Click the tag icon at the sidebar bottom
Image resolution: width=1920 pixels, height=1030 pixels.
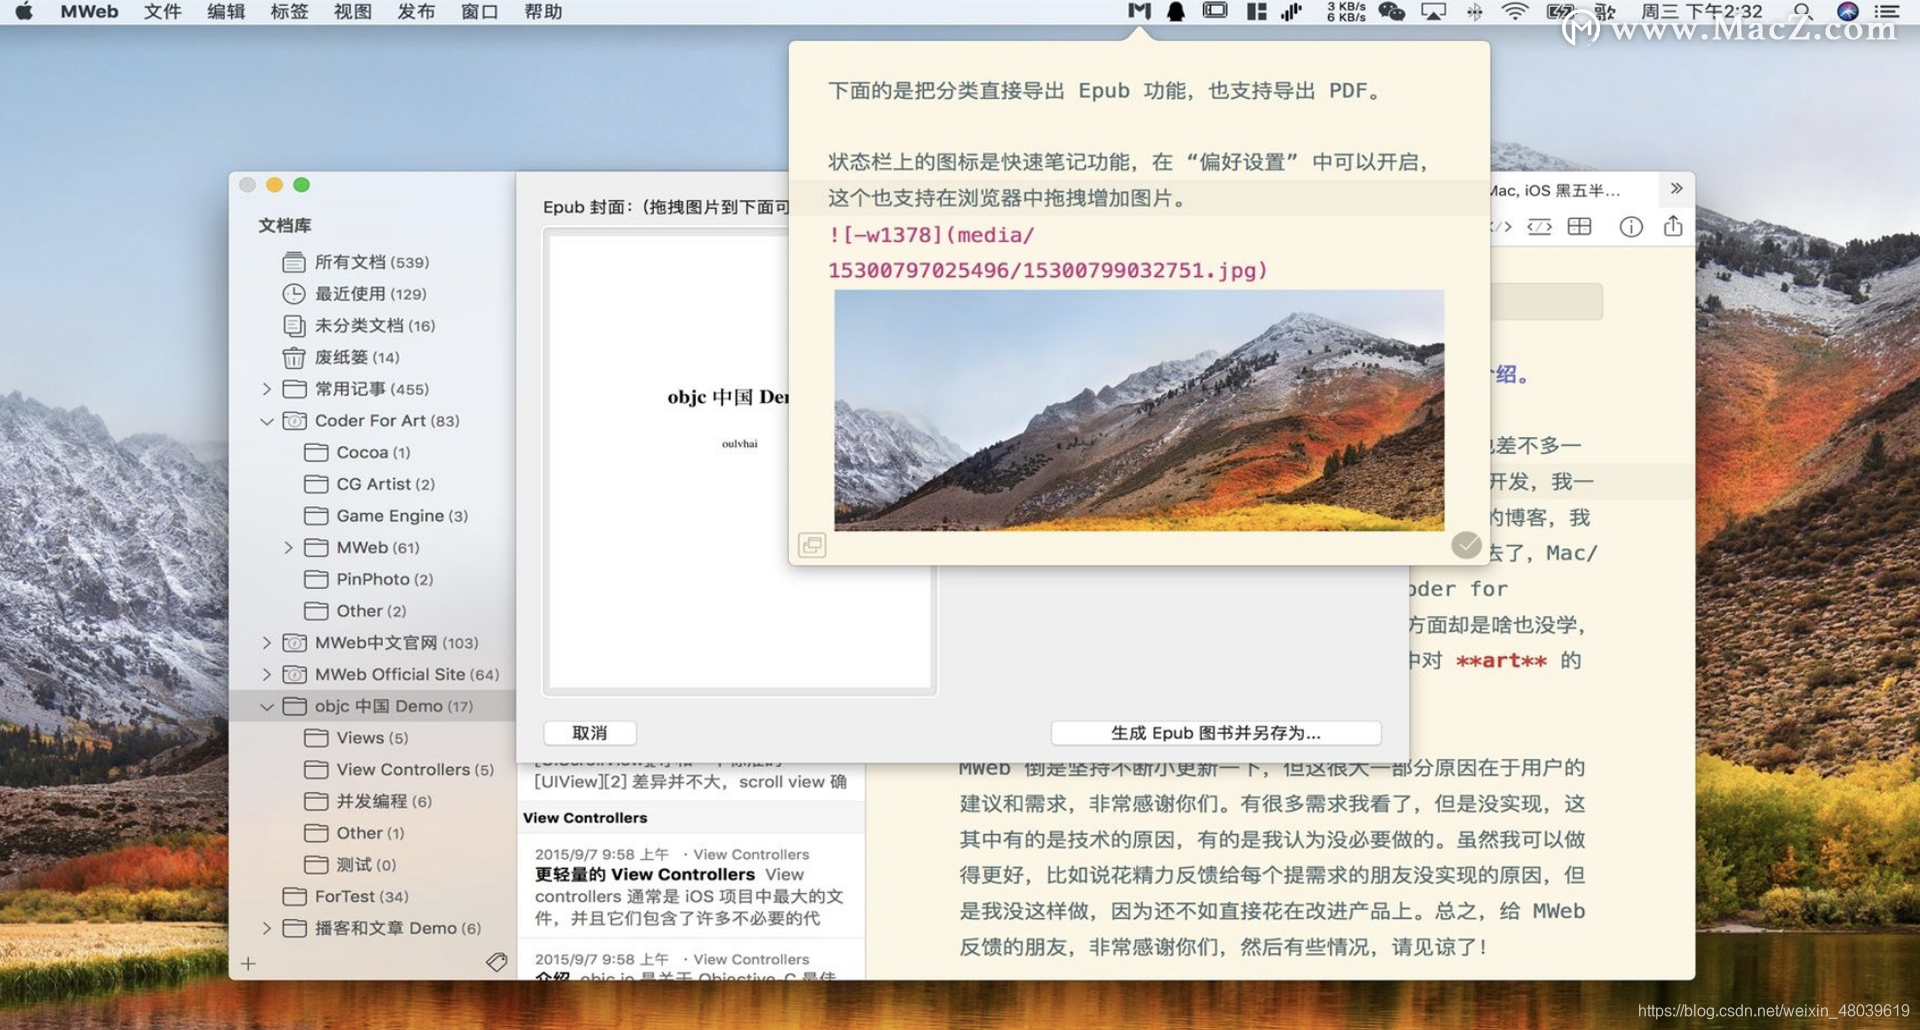[x=496, y=962]
